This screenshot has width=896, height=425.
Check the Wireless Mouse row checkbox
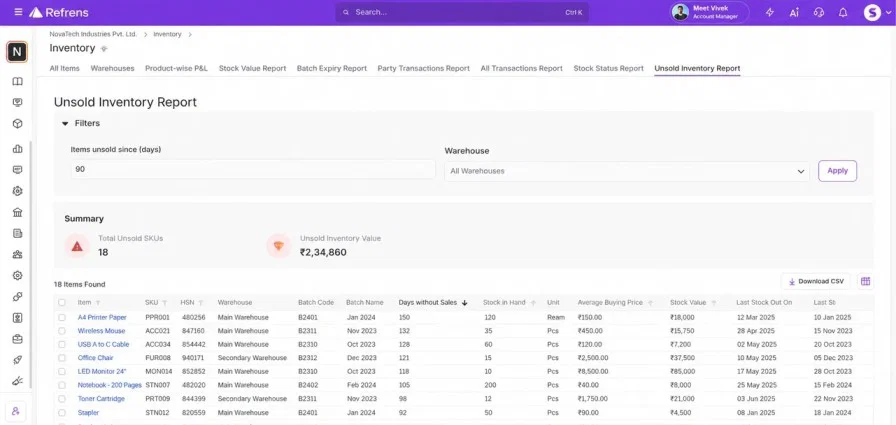[x=62, y=331]
